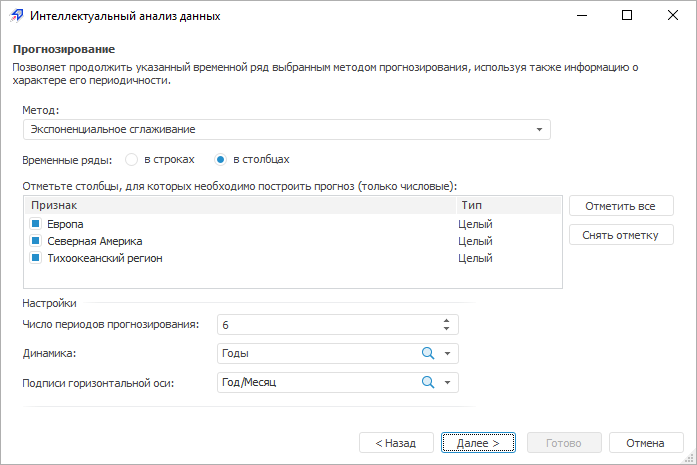Click the Число периодов прогнозирования input field

(x=325, y=325)
